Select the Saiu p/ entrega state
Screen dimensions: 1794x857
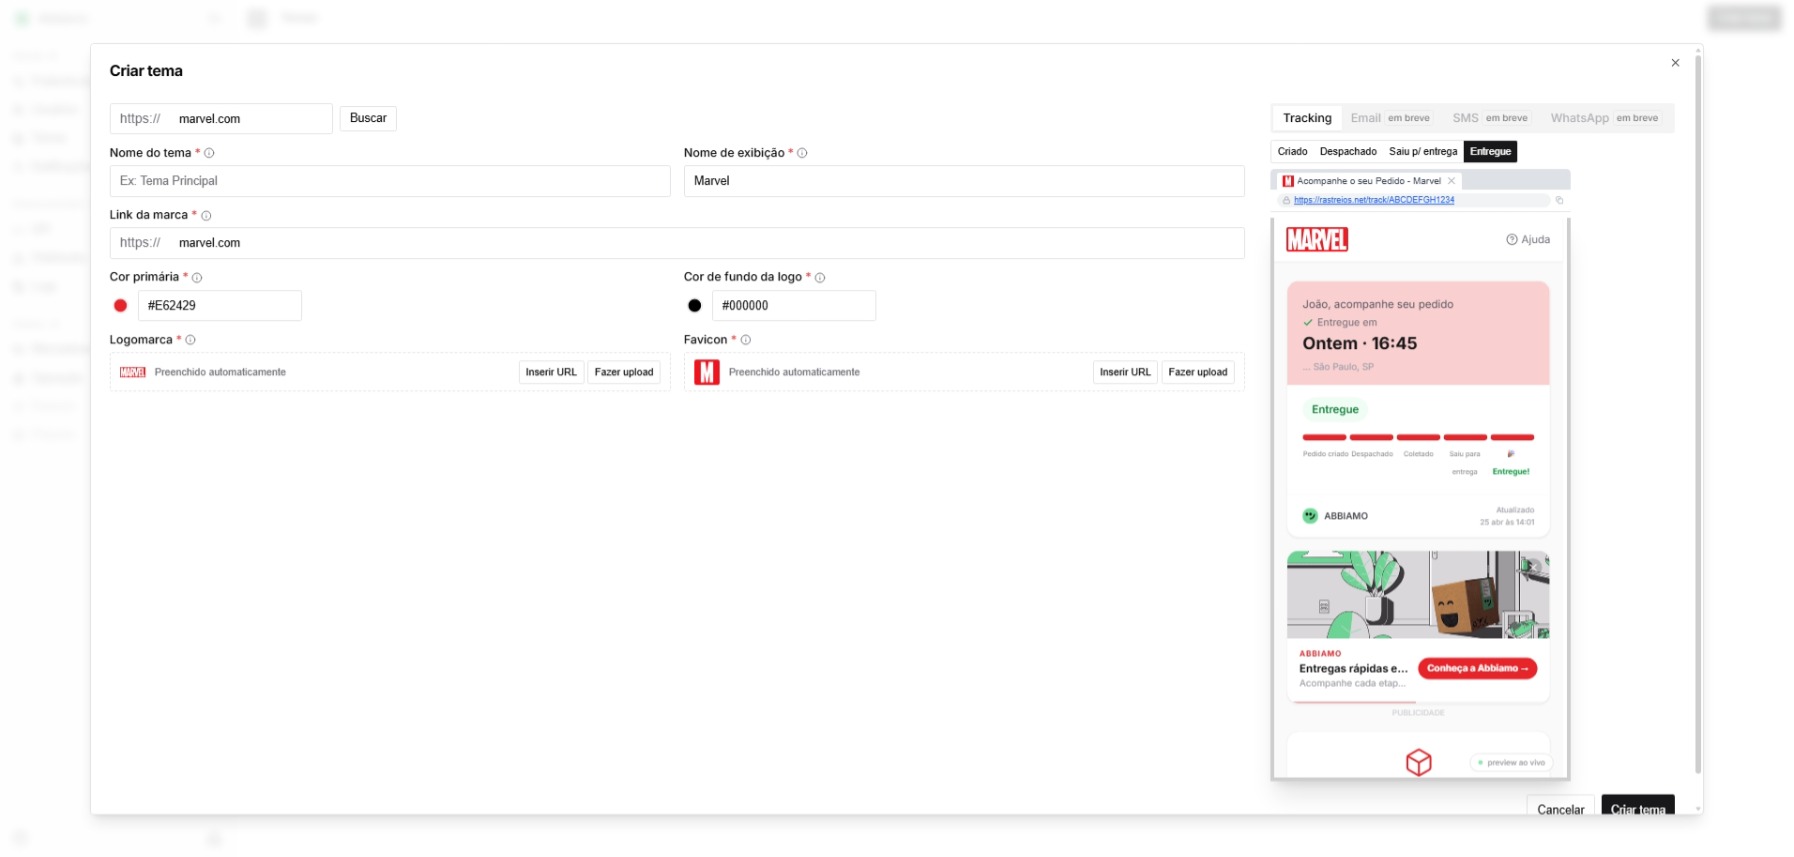(1422, 152)
